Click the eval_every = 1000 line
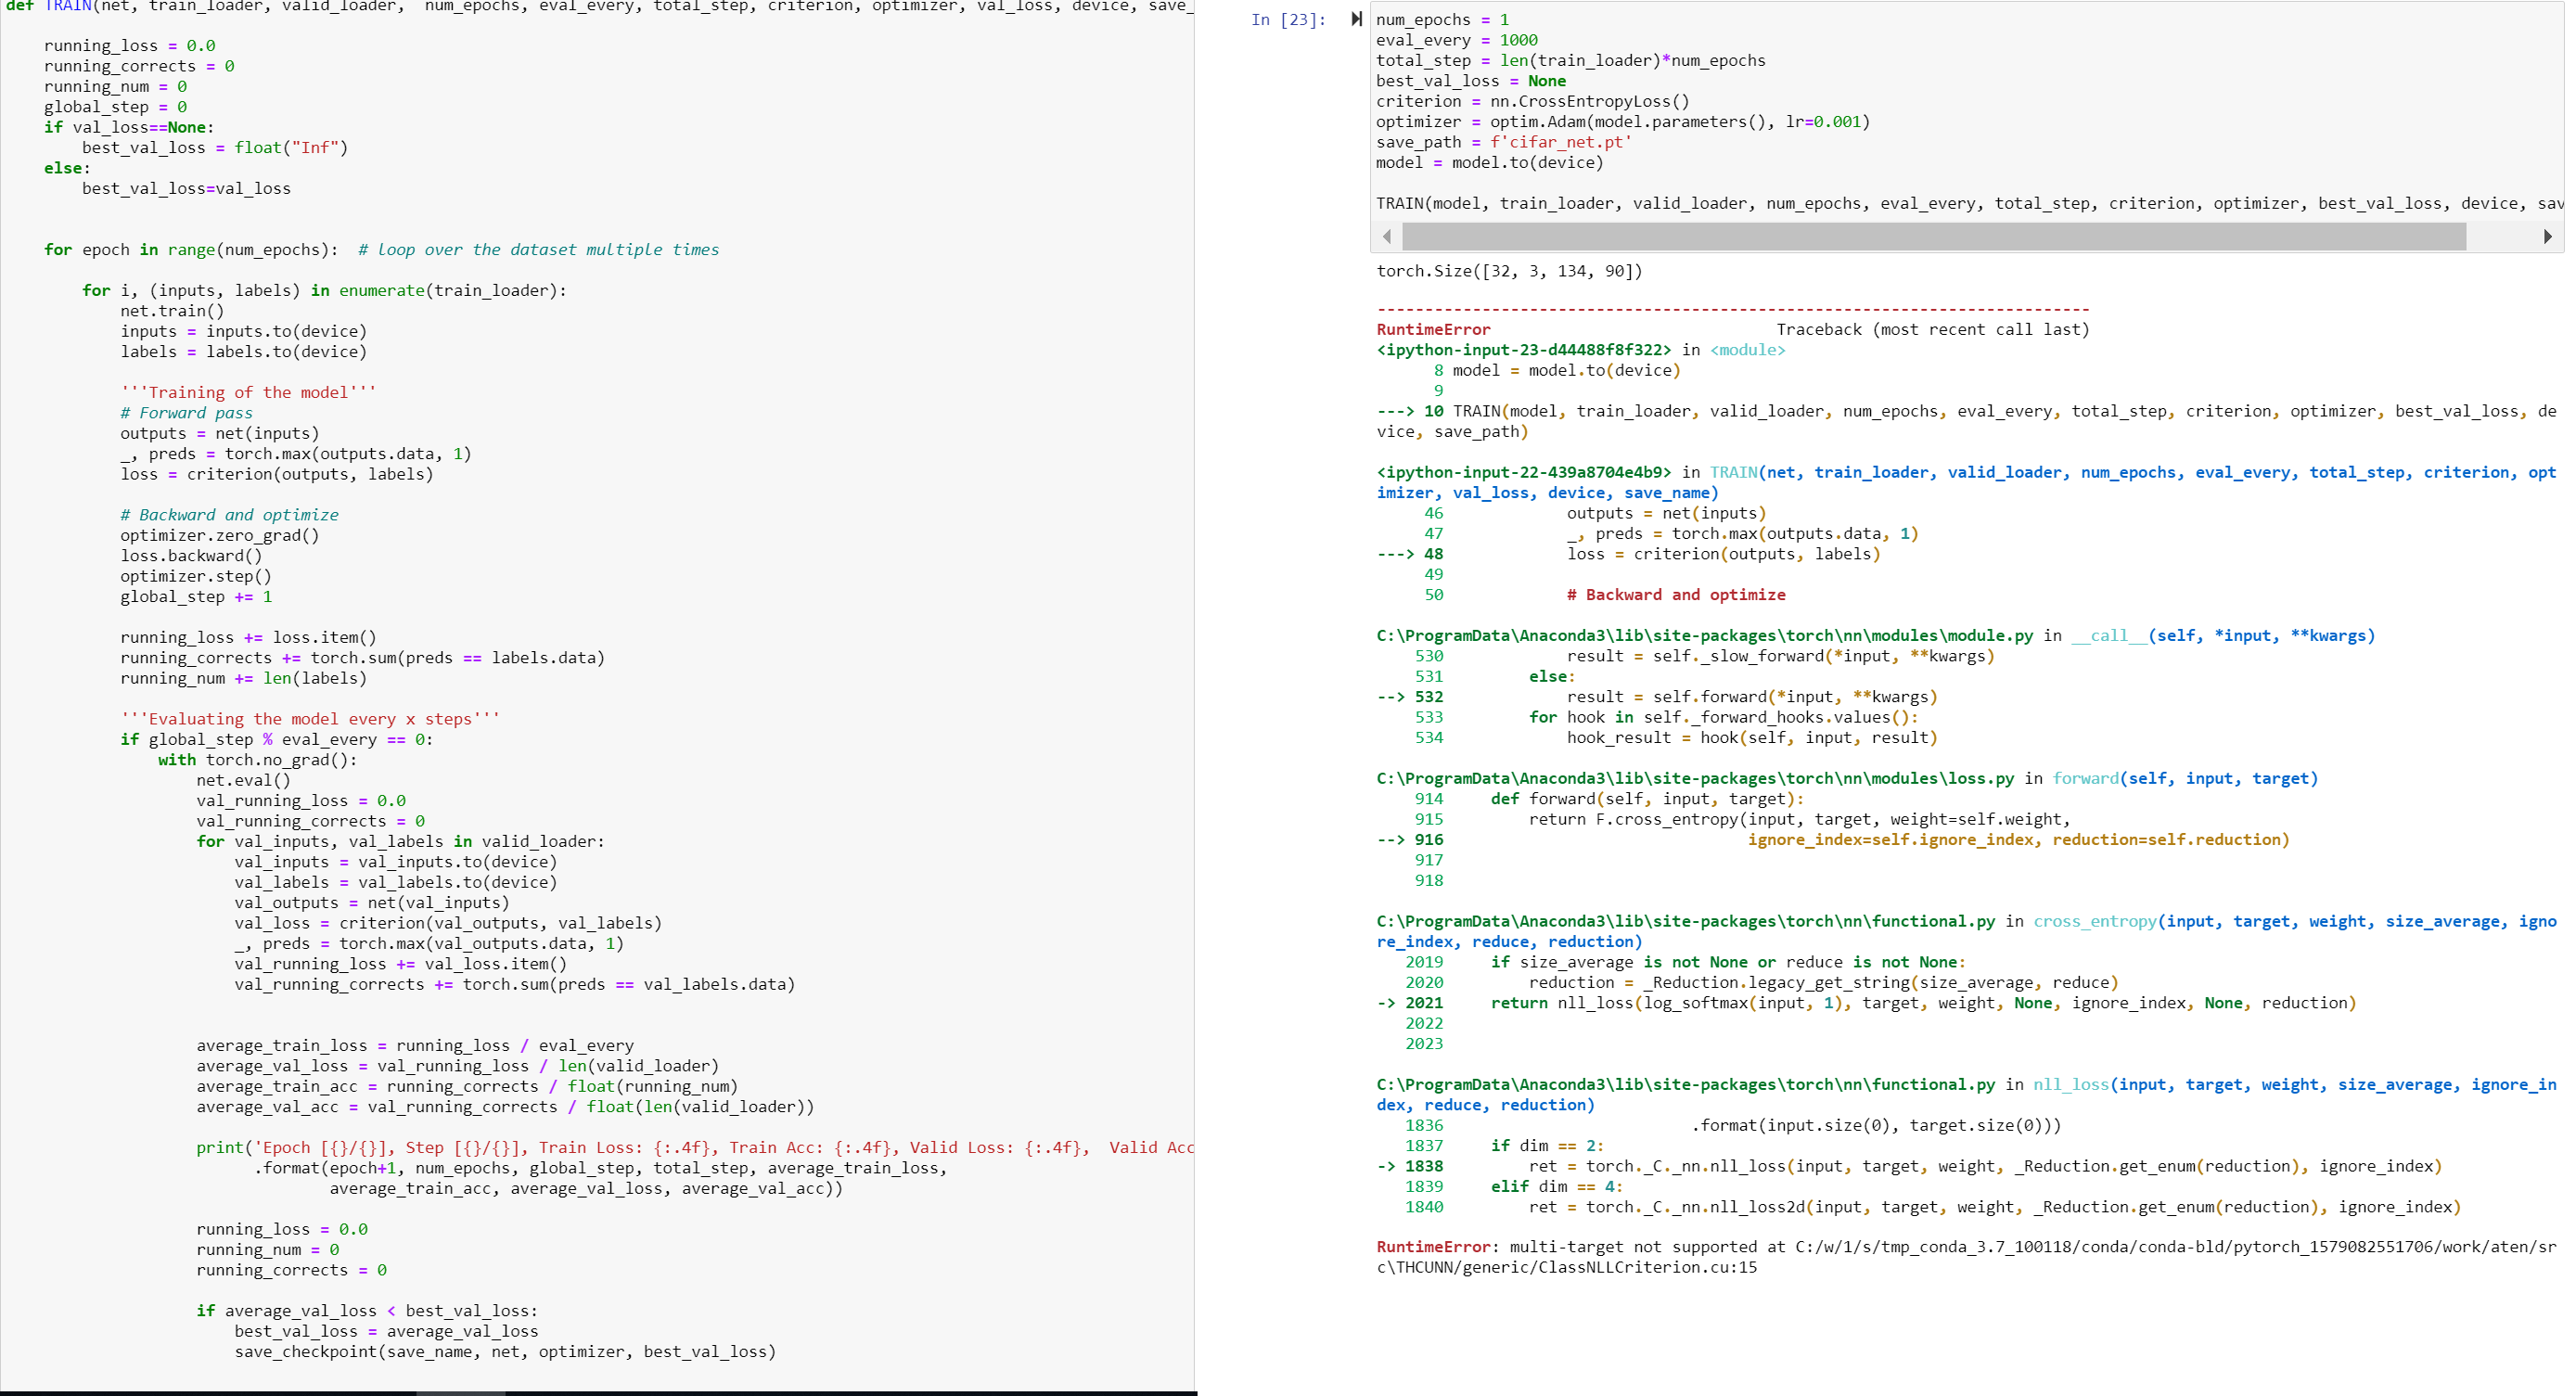The height and width of the screenshot is (1396, 2576). 1456,40
